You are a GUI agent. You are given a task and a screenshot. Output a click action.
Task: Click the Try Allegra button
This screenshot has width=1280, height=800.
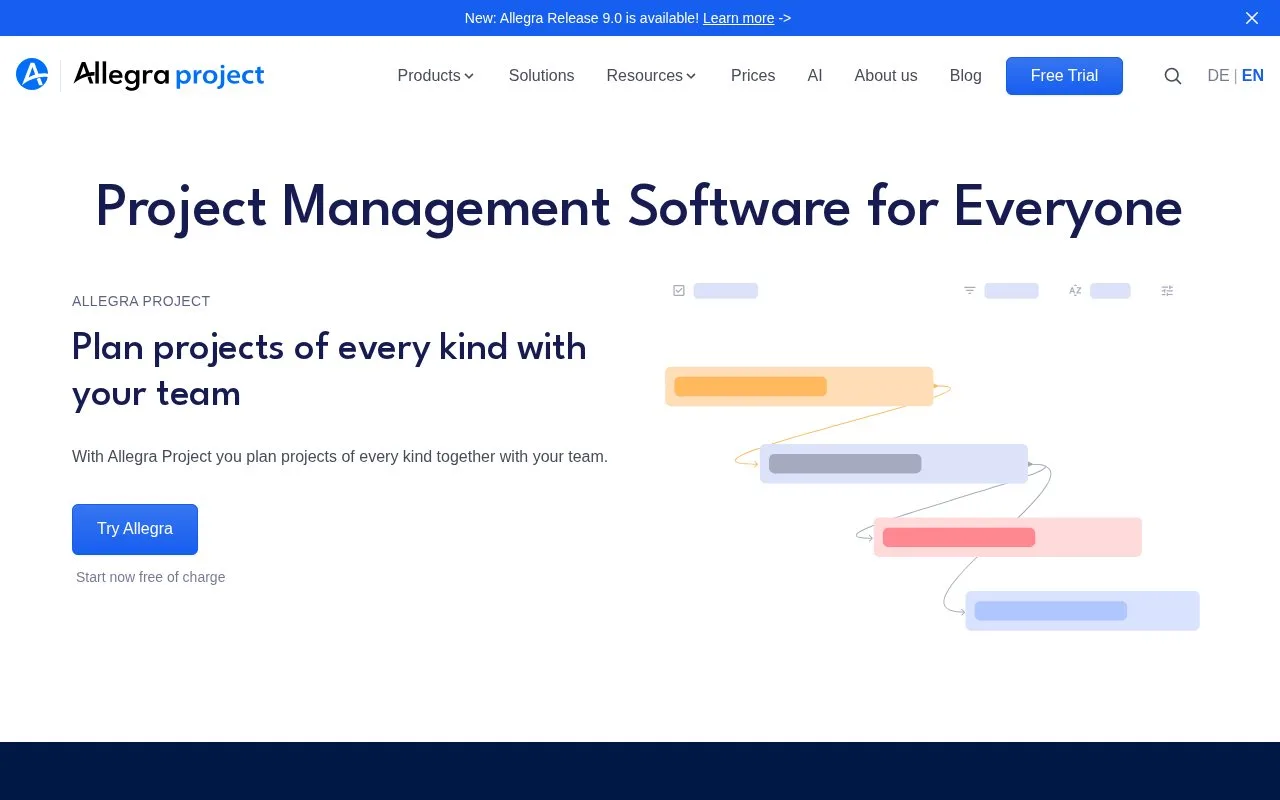pos(135,529)
